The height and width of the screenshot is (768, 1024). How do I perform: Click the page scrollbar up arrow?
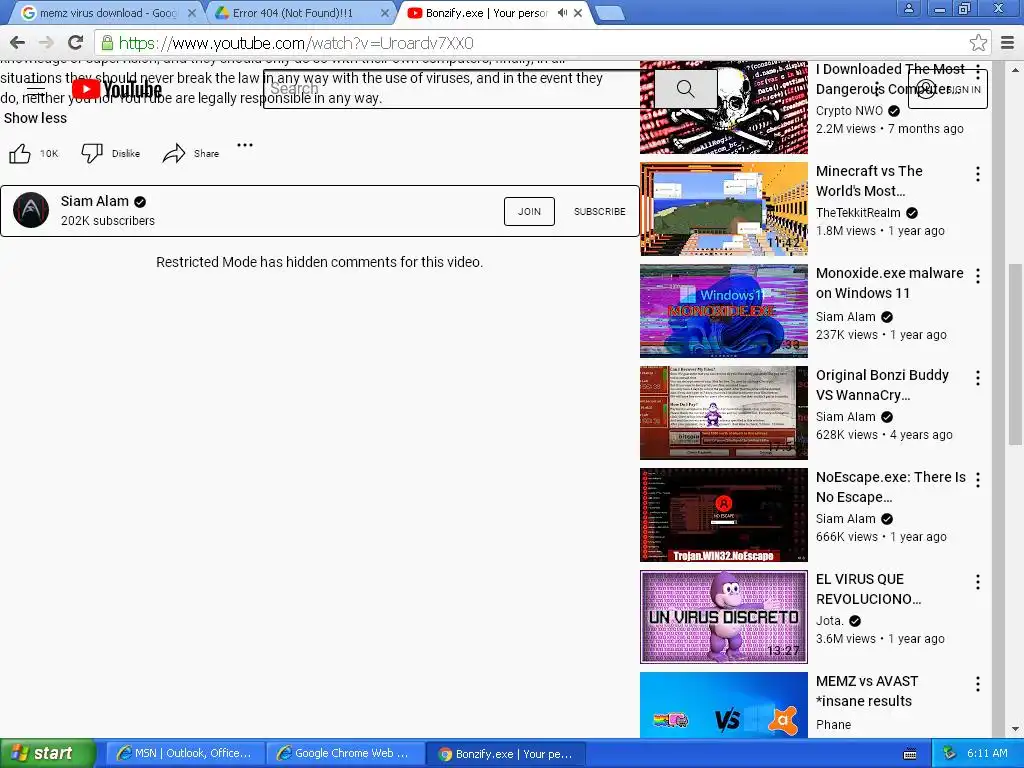[x=1015, y=69]
